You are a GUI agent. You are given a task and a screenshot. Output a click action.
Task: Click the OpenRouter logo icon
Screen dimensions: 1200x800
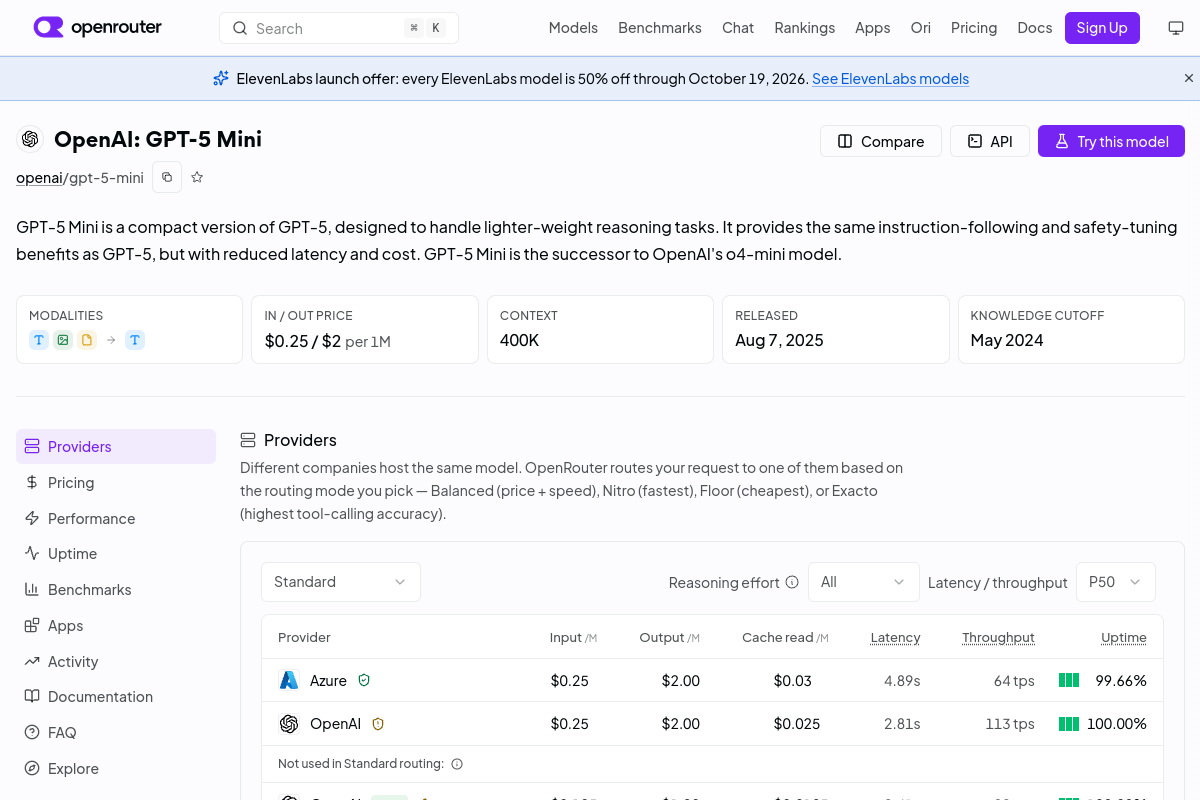click(x=48, y=27)
